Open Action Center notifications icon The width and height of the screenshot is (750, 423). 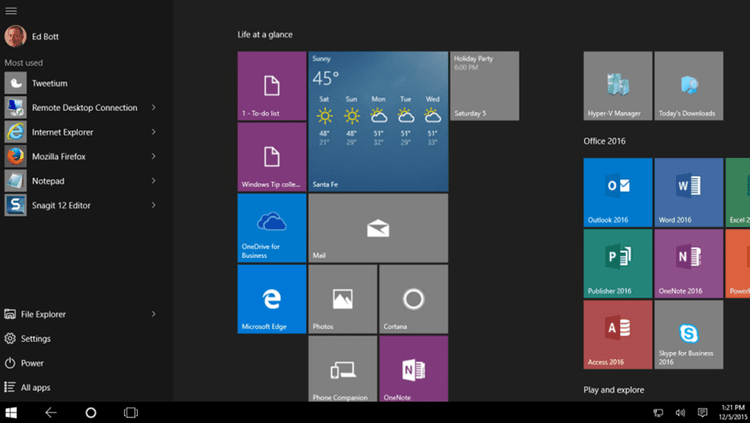[x=702, y=412]
